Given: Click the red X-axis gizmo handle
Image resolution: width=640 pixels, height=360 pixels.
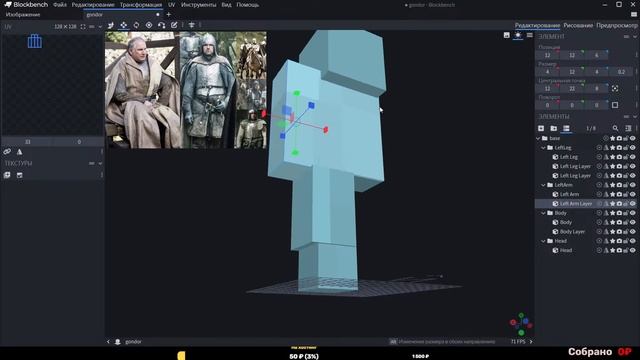Looking at the screenshot, I should pyautogui.click(x=325, y=130).
